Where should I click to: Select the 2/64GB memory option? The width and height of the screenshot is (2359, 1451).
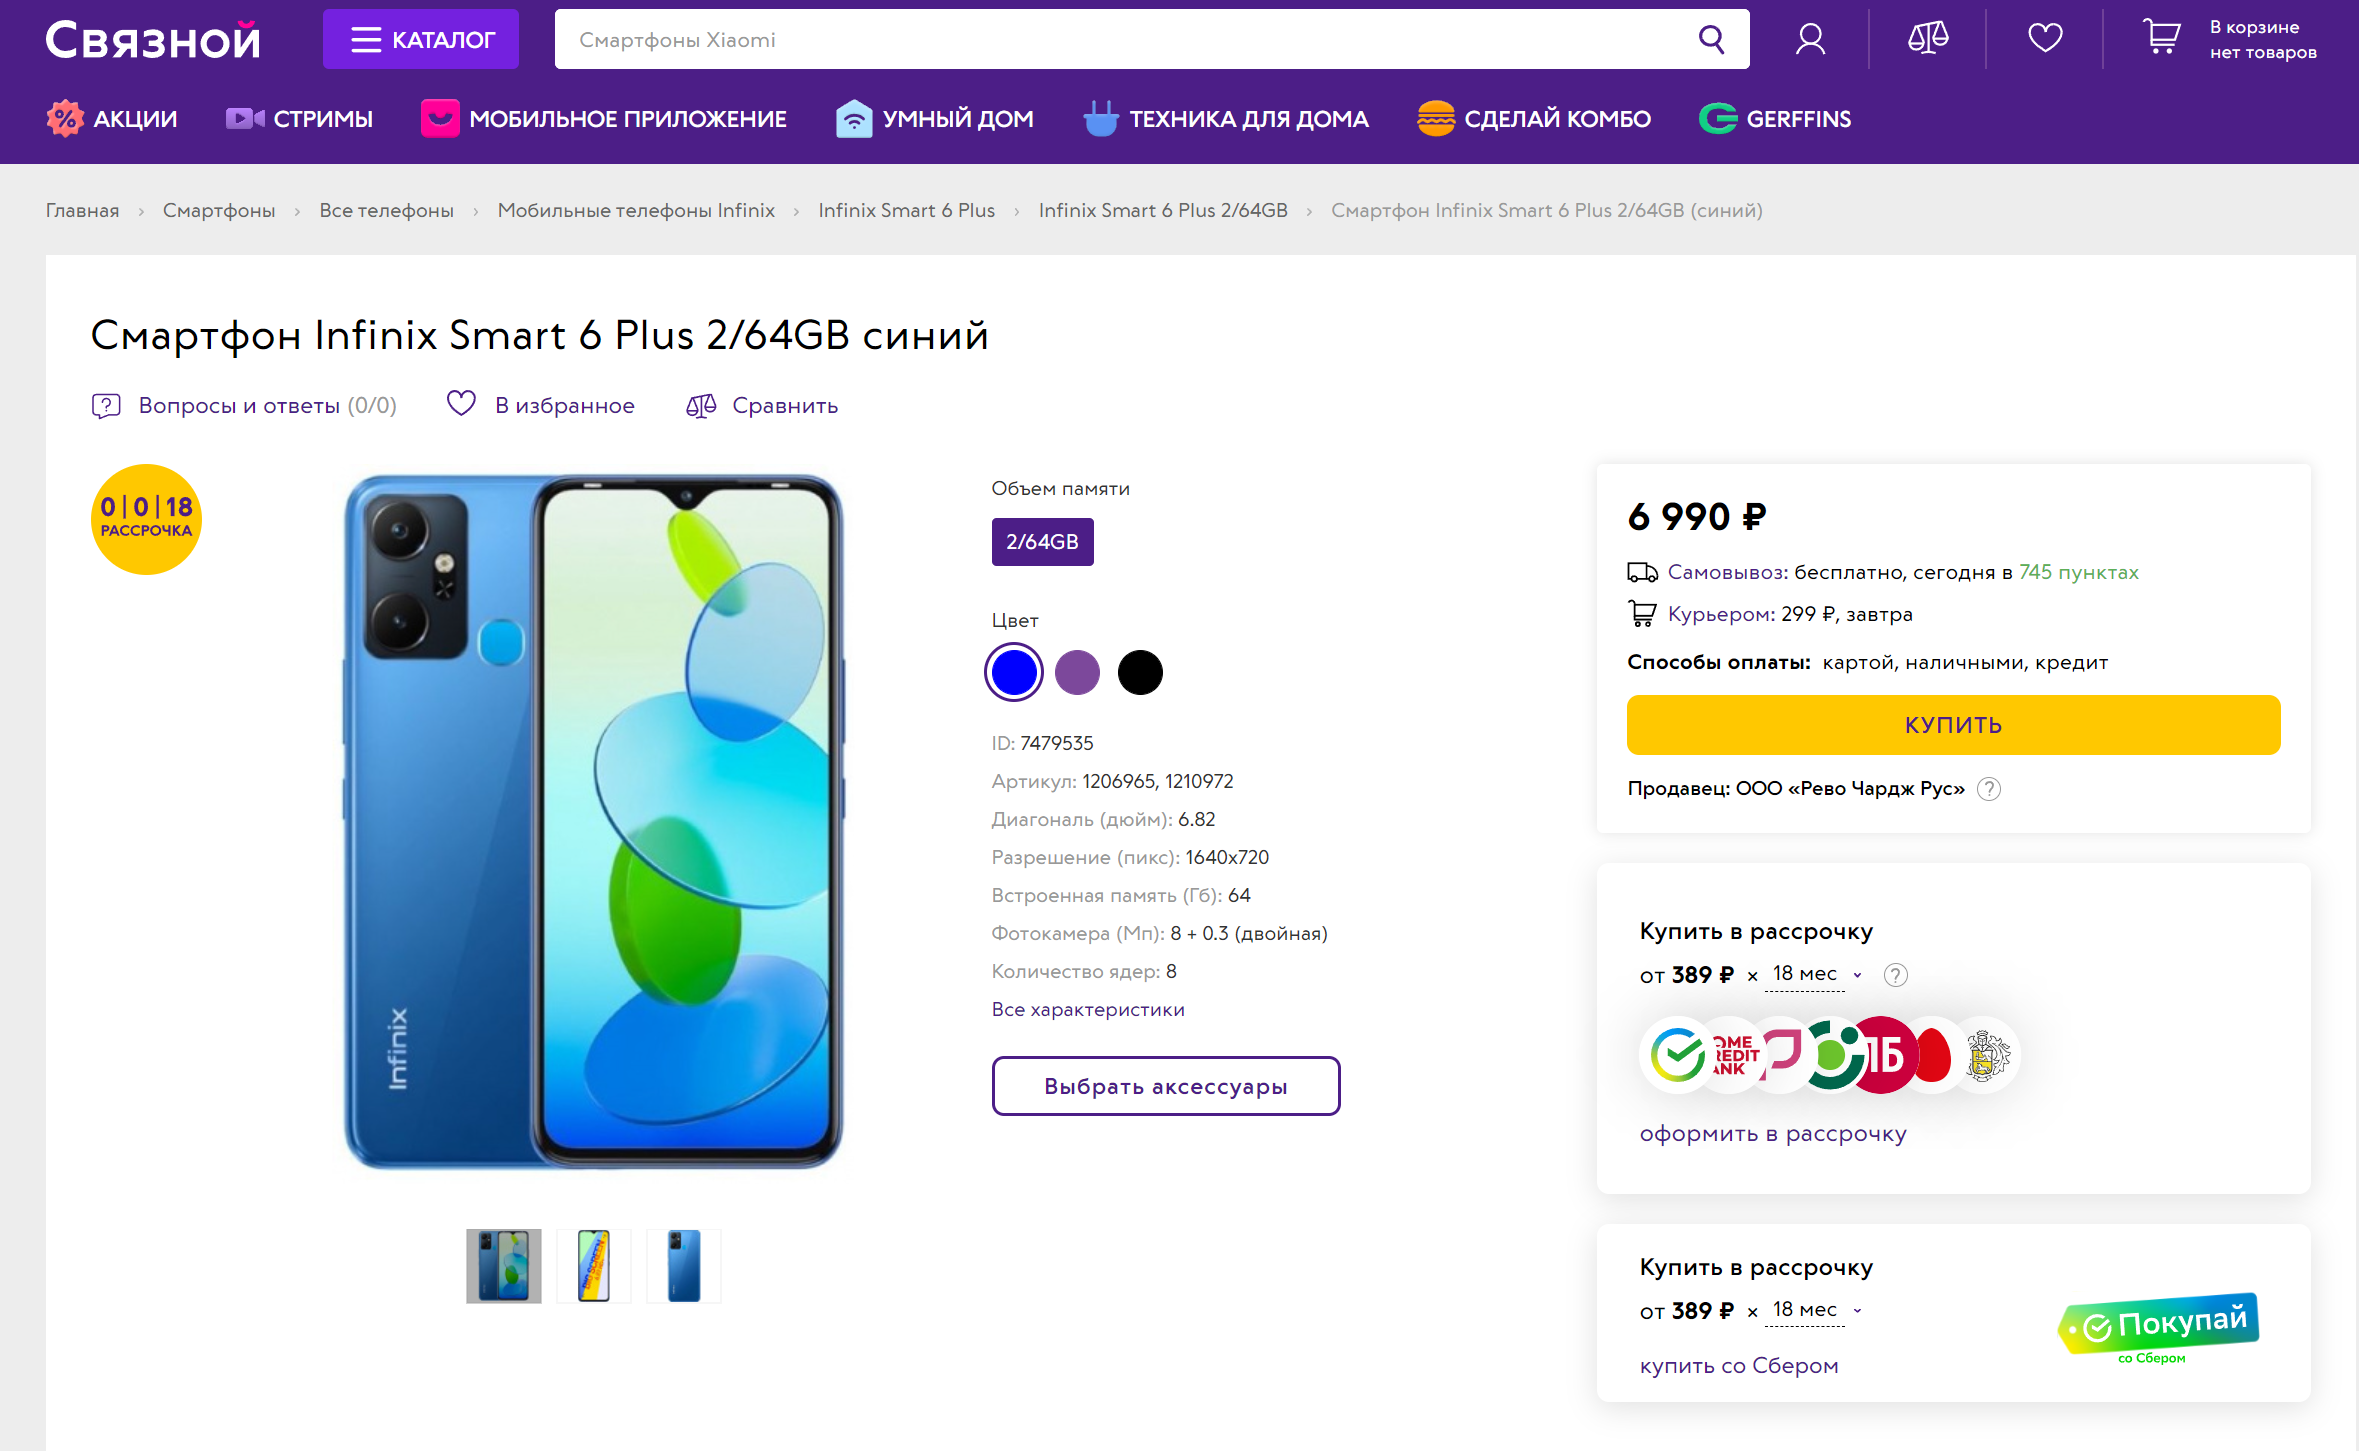click(1042, 542)
